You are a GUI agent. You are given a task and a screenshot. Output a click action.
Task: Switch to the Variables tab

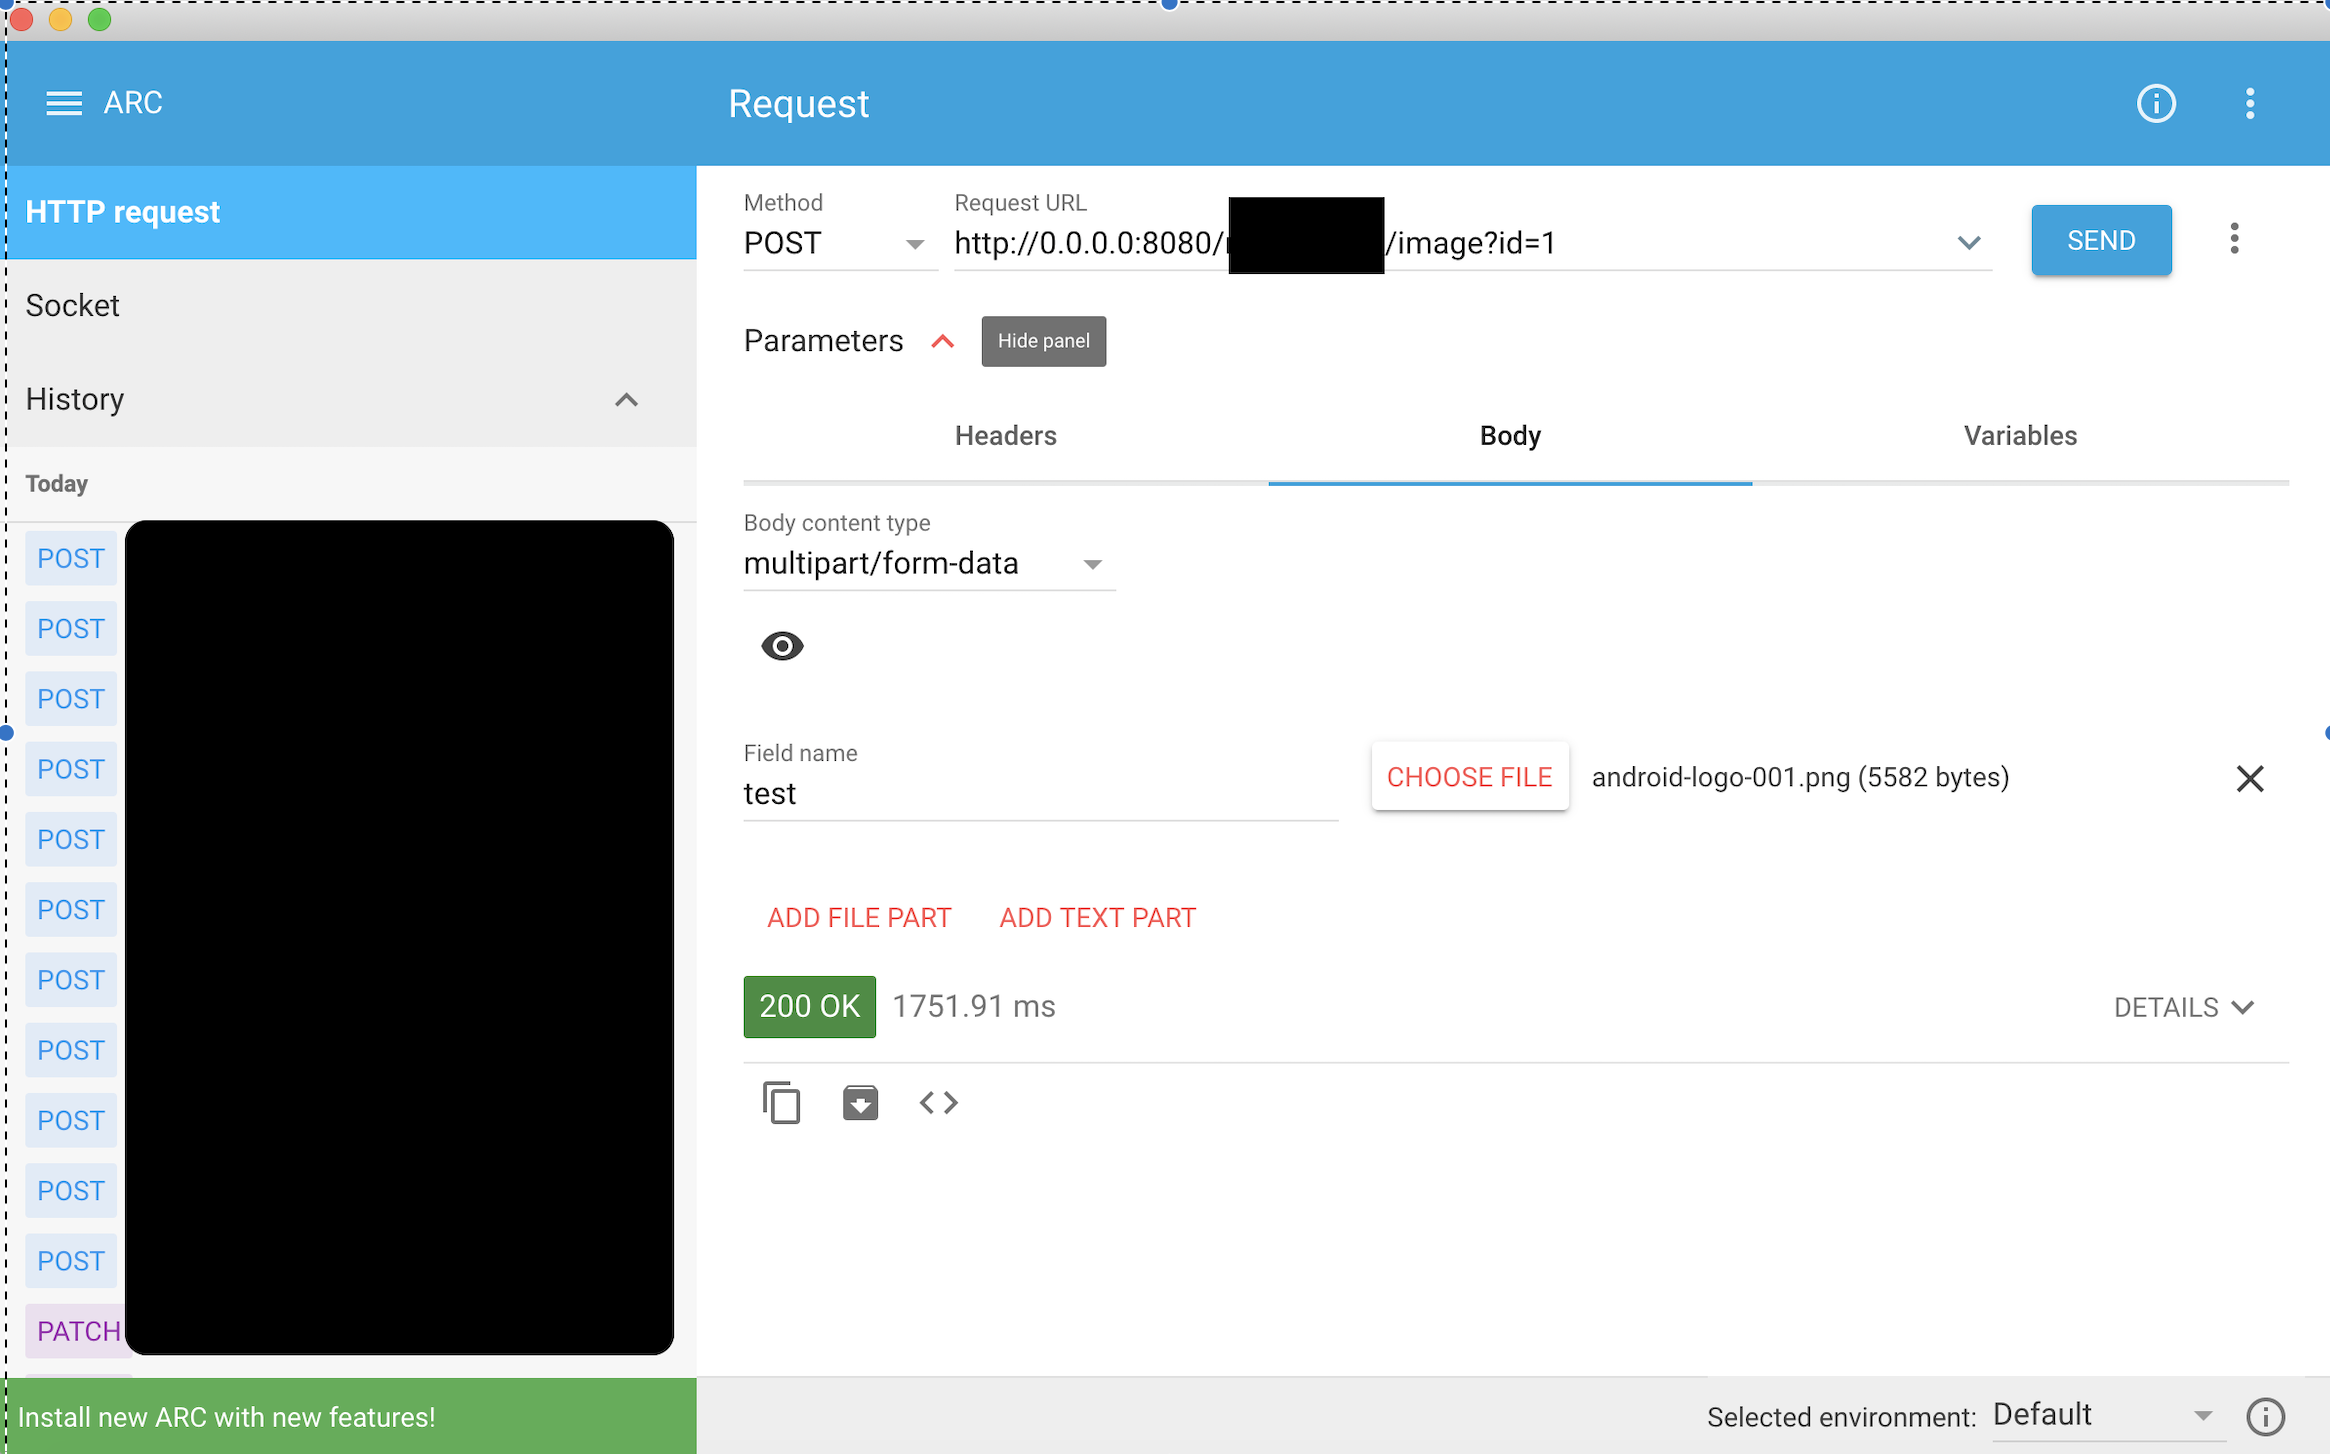(2019, 436)
